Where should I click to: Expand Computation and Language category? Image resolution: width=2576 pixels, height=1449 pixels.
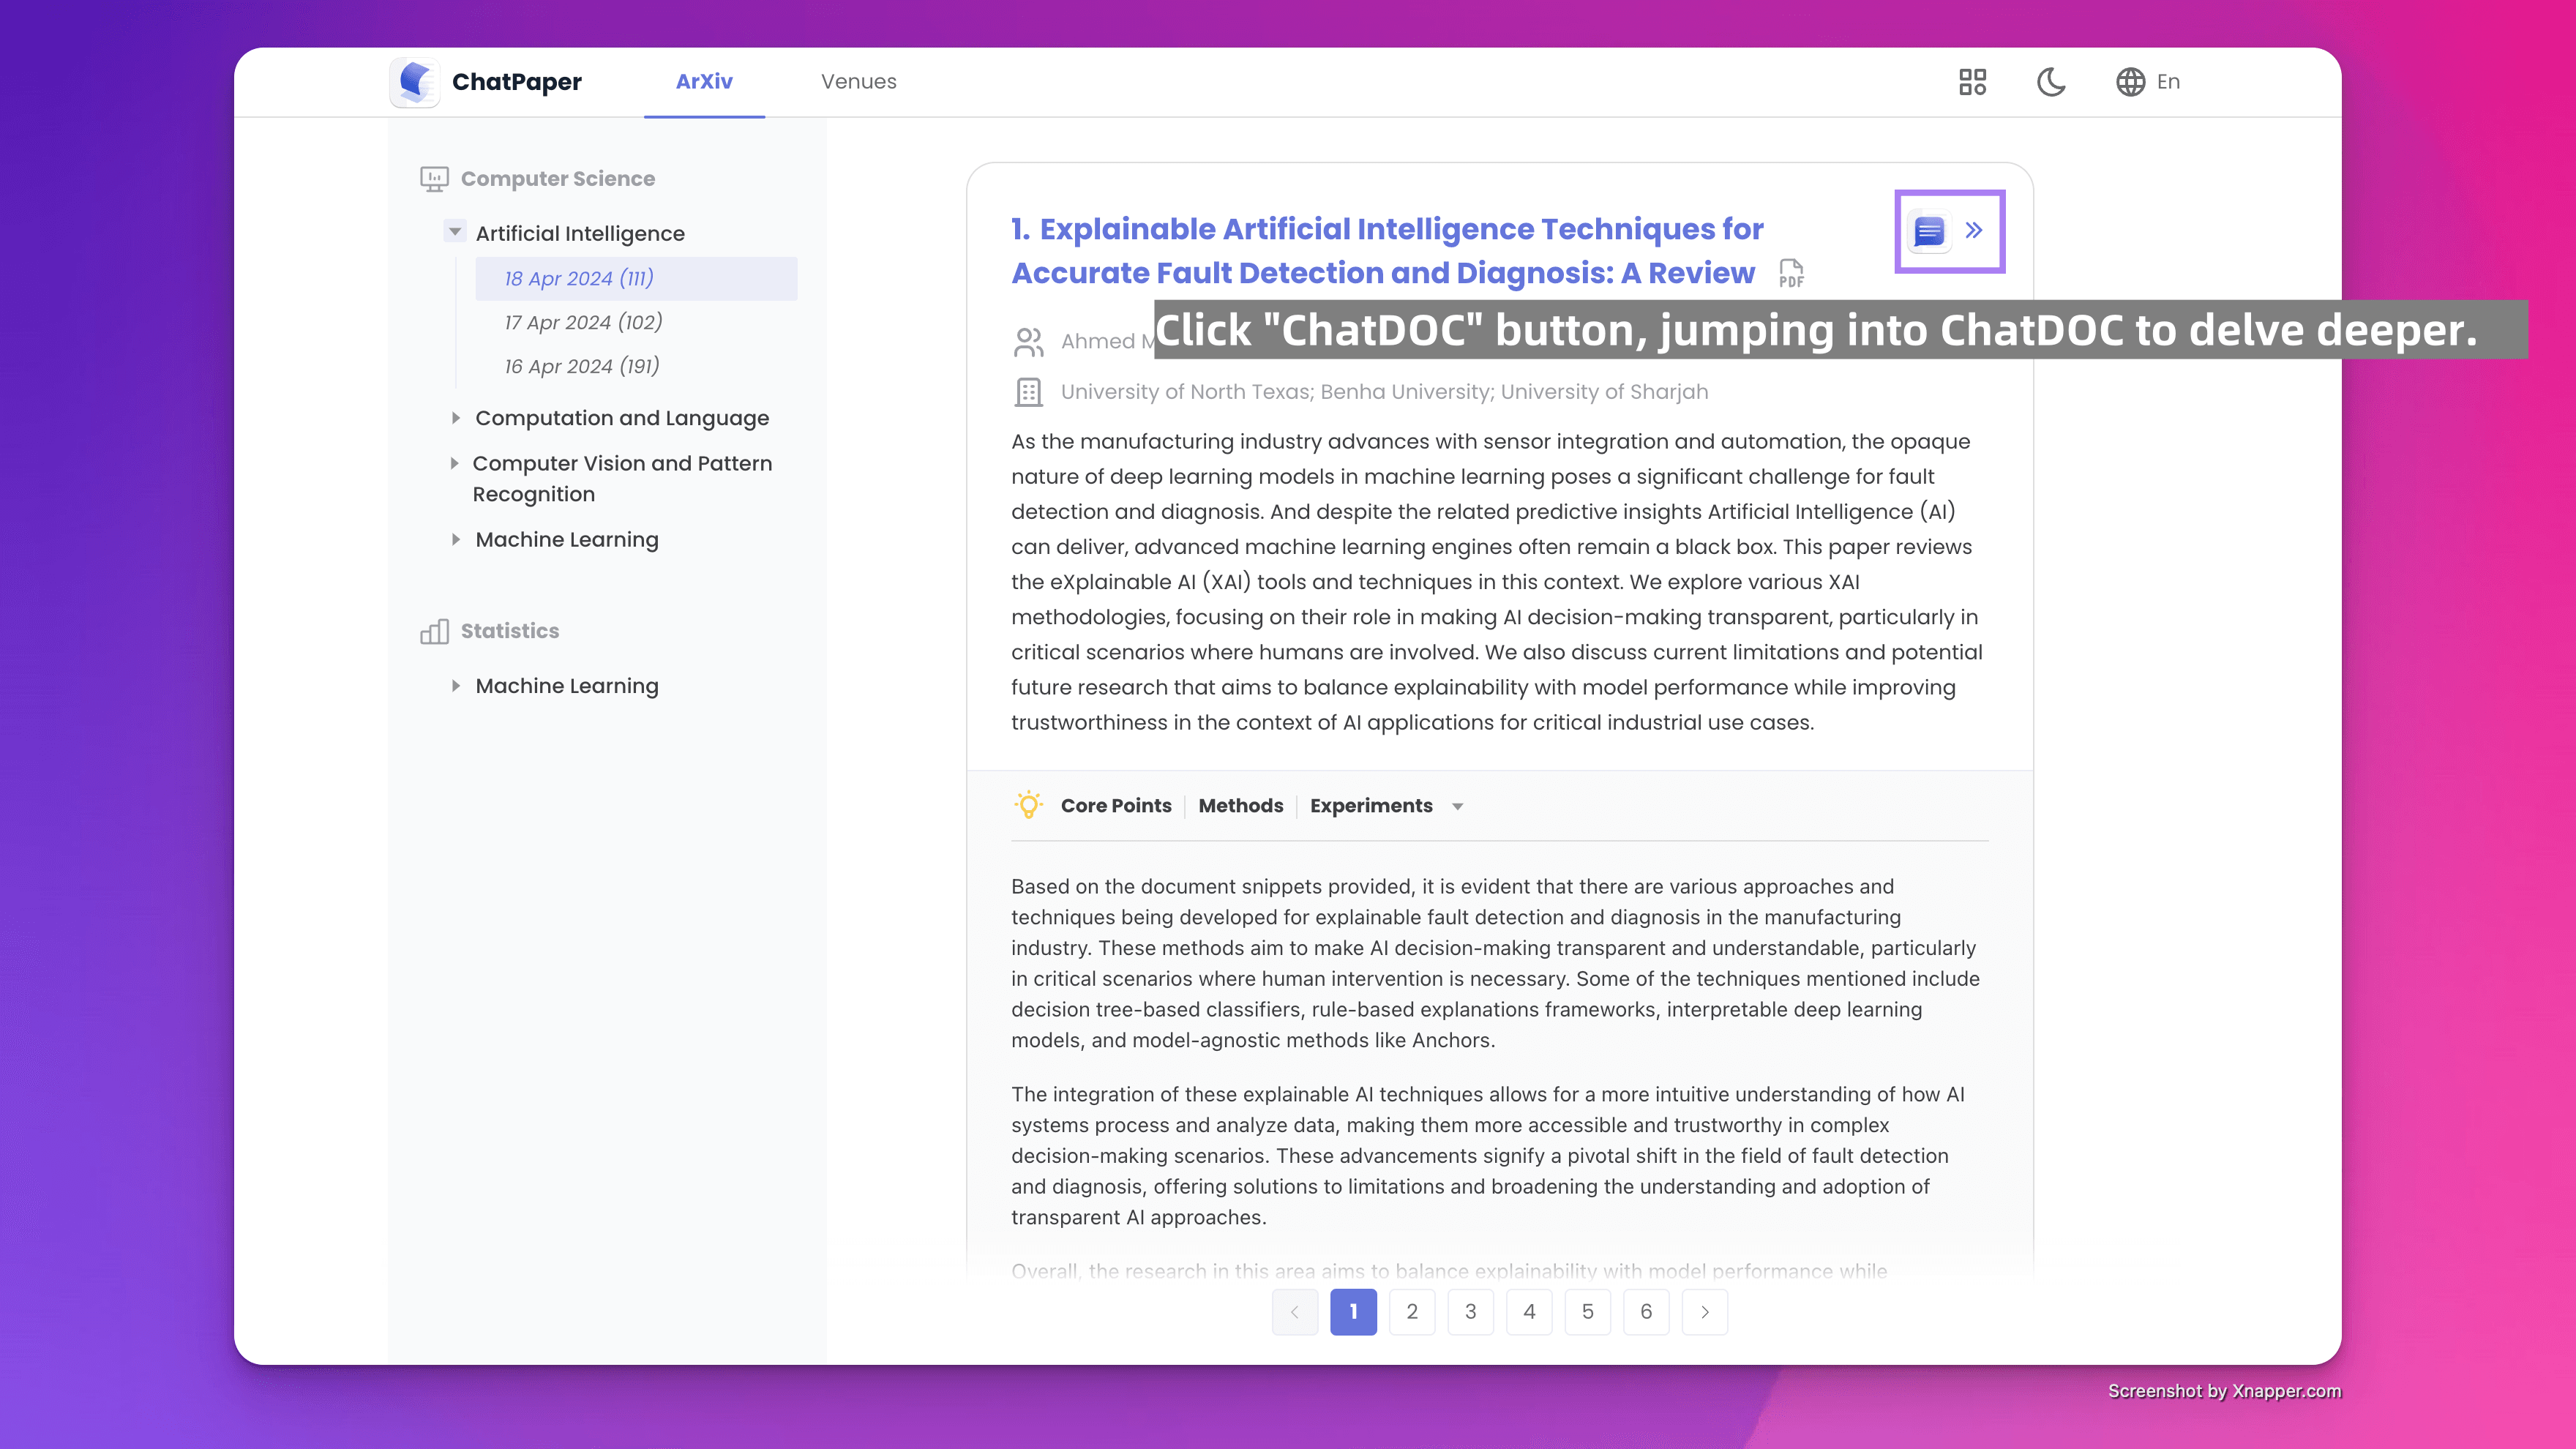[455, 418]
